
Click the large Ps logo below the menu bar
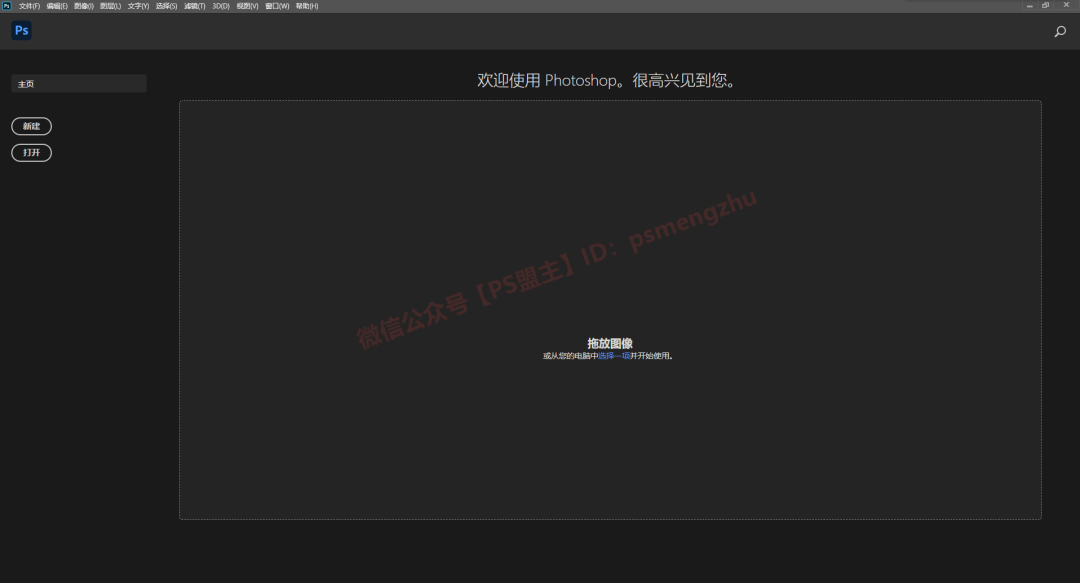pos(21,30)
